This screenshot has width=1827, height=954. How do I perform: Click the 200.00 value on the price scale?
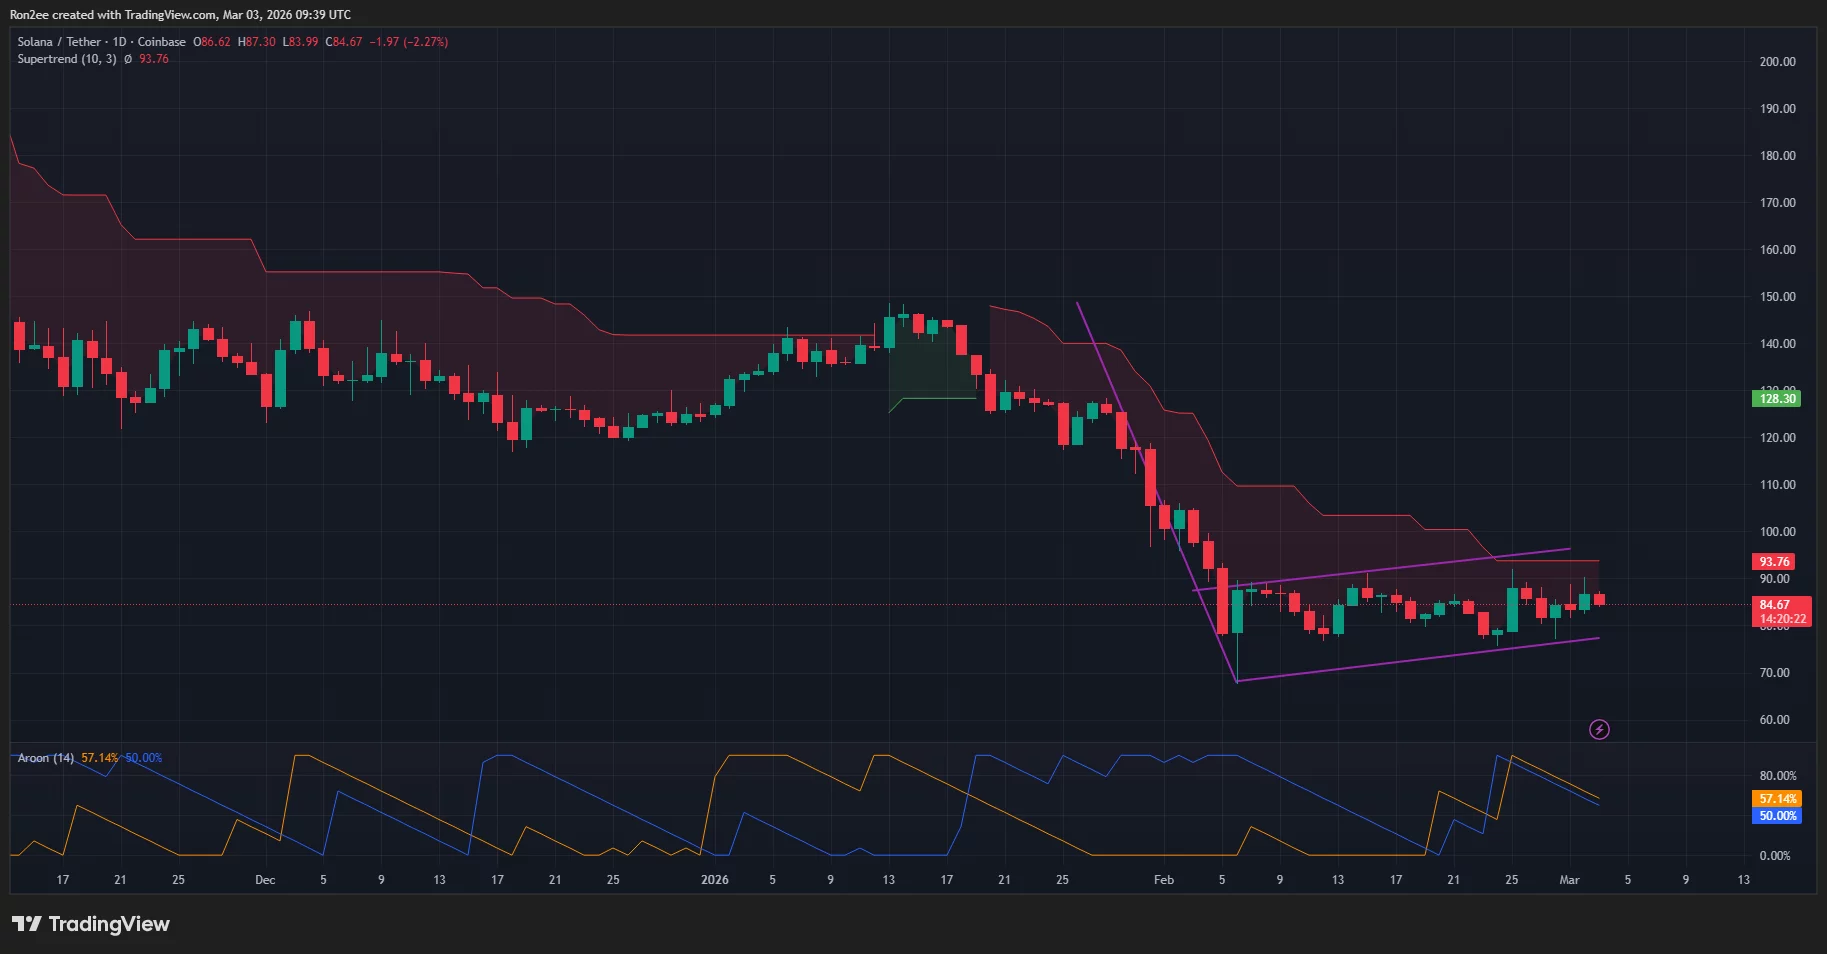(x=1776, y=61)
